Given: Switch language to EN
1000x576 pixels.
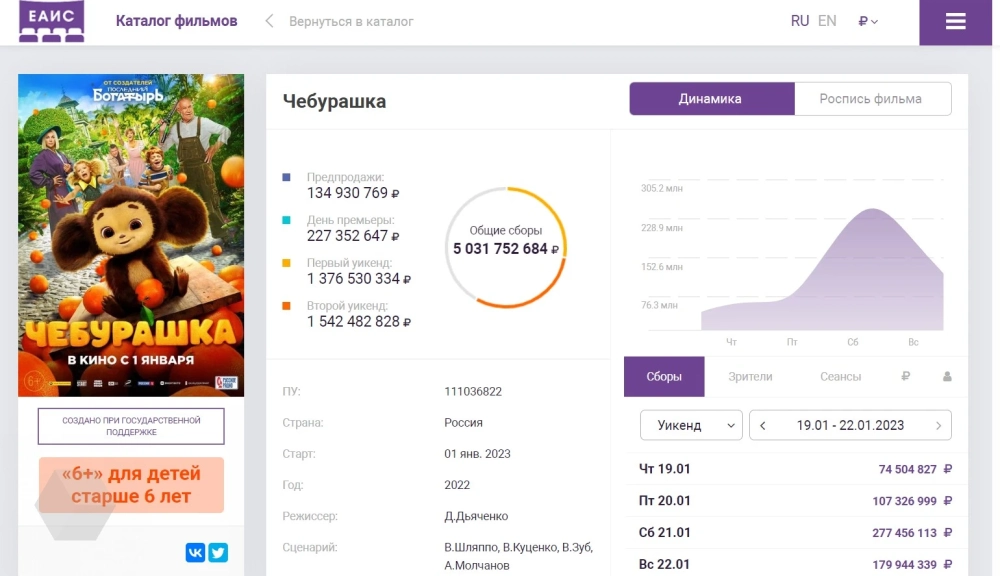Looking at the screenshot, I should 827,21.
